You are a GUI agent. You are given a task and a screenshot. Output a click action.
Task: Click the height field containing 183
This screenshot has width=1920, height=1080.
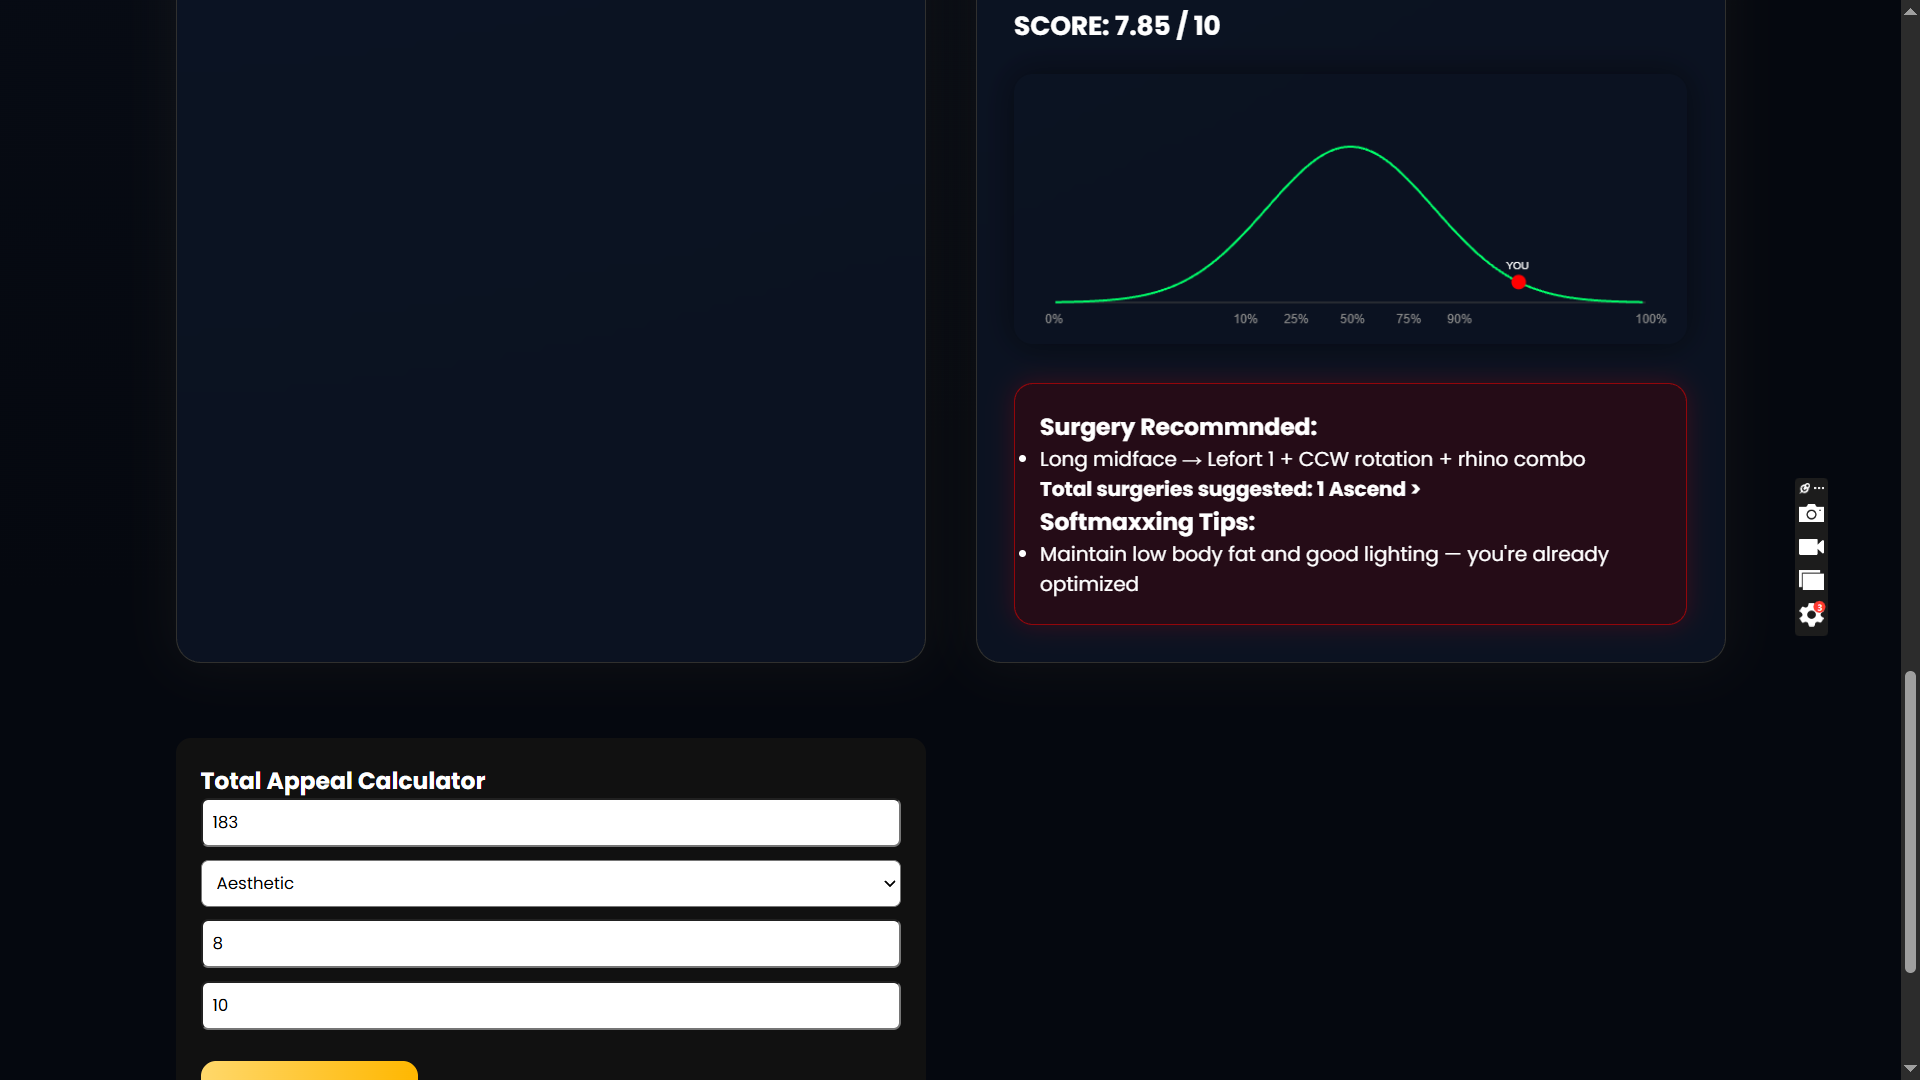click(x=550, y=823)
